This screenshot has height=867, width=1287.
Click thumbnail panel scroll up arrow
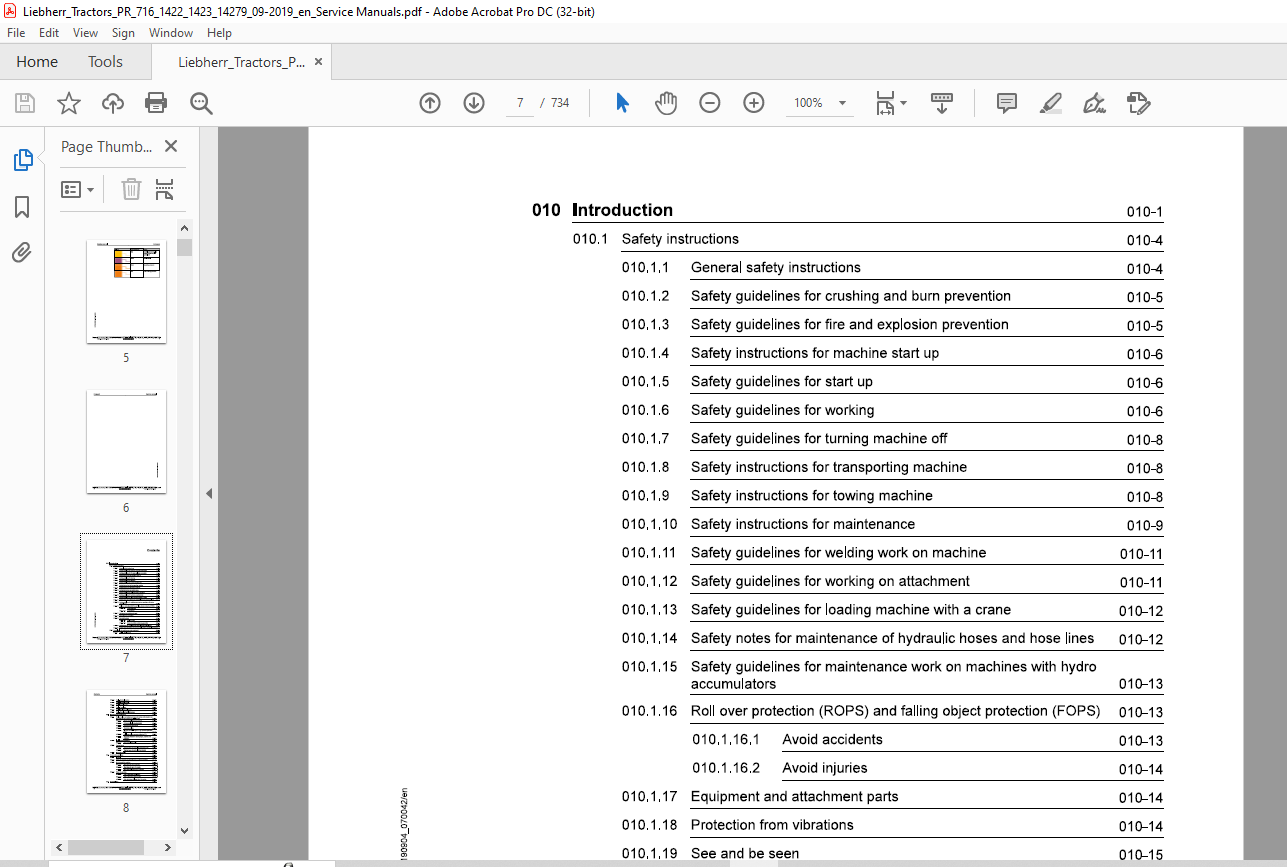coord(184,229)
